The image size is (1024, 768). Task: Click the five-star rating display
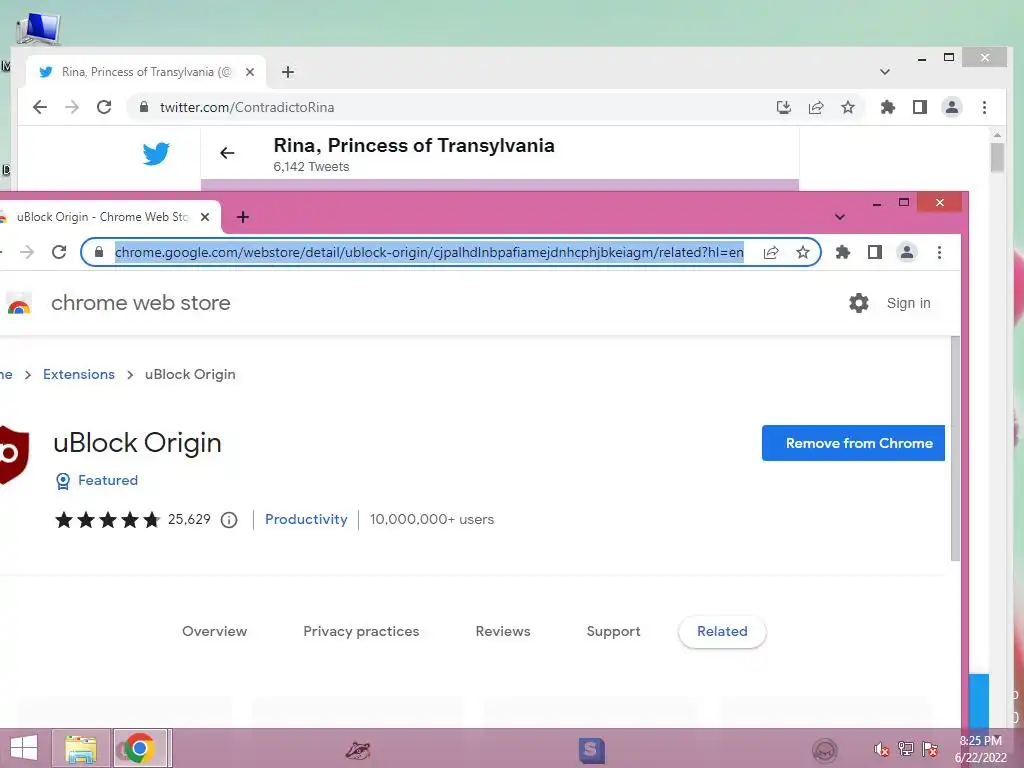click(x=108, y=520)
